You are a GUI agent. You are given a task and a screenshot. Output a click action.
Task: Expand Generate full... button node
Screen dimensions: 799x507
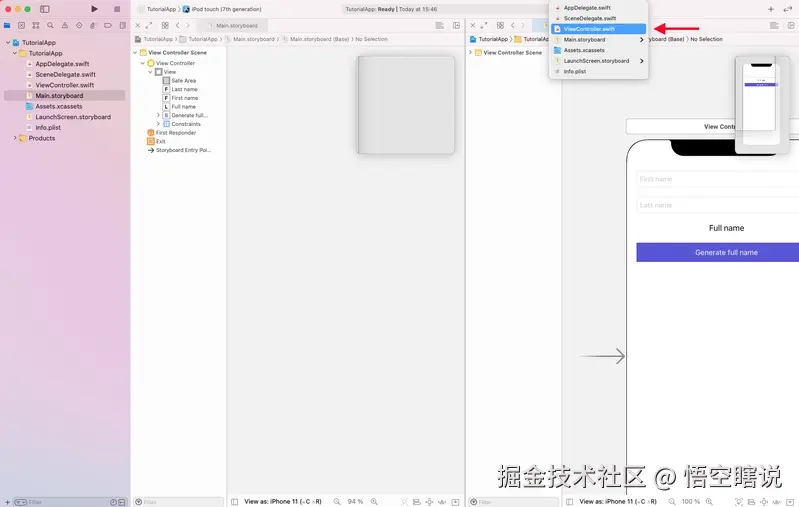point(158,115)
